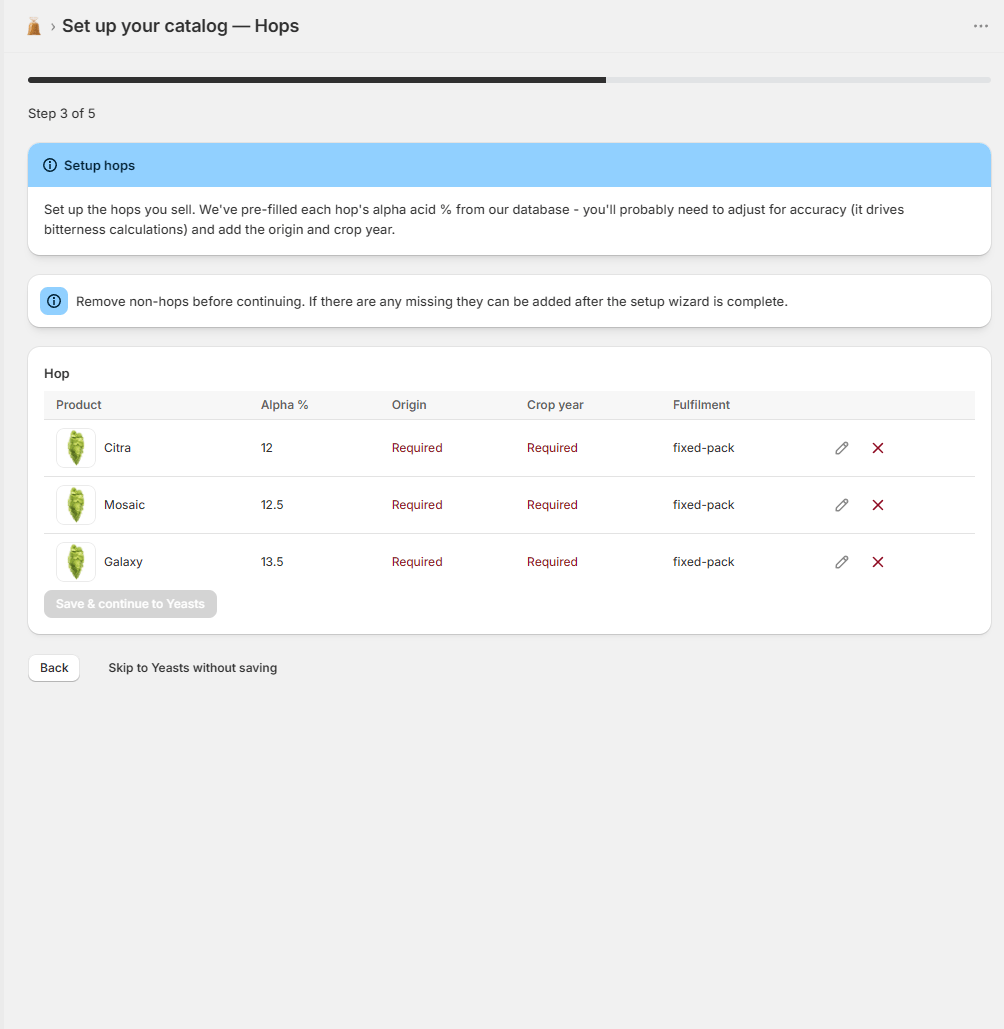This screenshot has width=1004, height=1029.
Task: Click the Mosaic product name
Action: pos(125,505)
